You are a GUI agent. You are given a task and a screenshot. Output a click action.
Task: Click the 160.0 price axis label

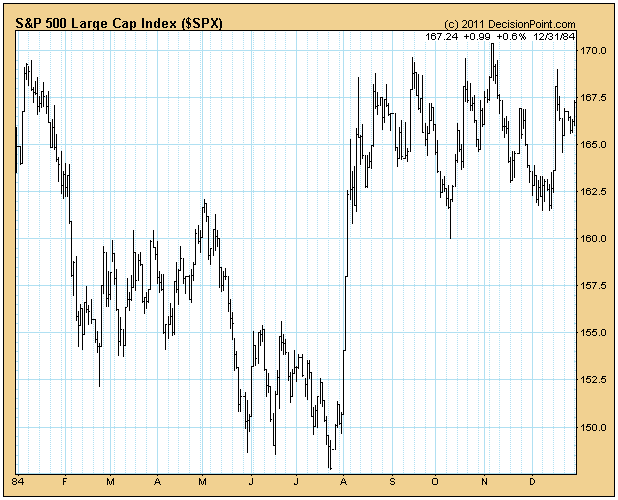click(592, 238)
